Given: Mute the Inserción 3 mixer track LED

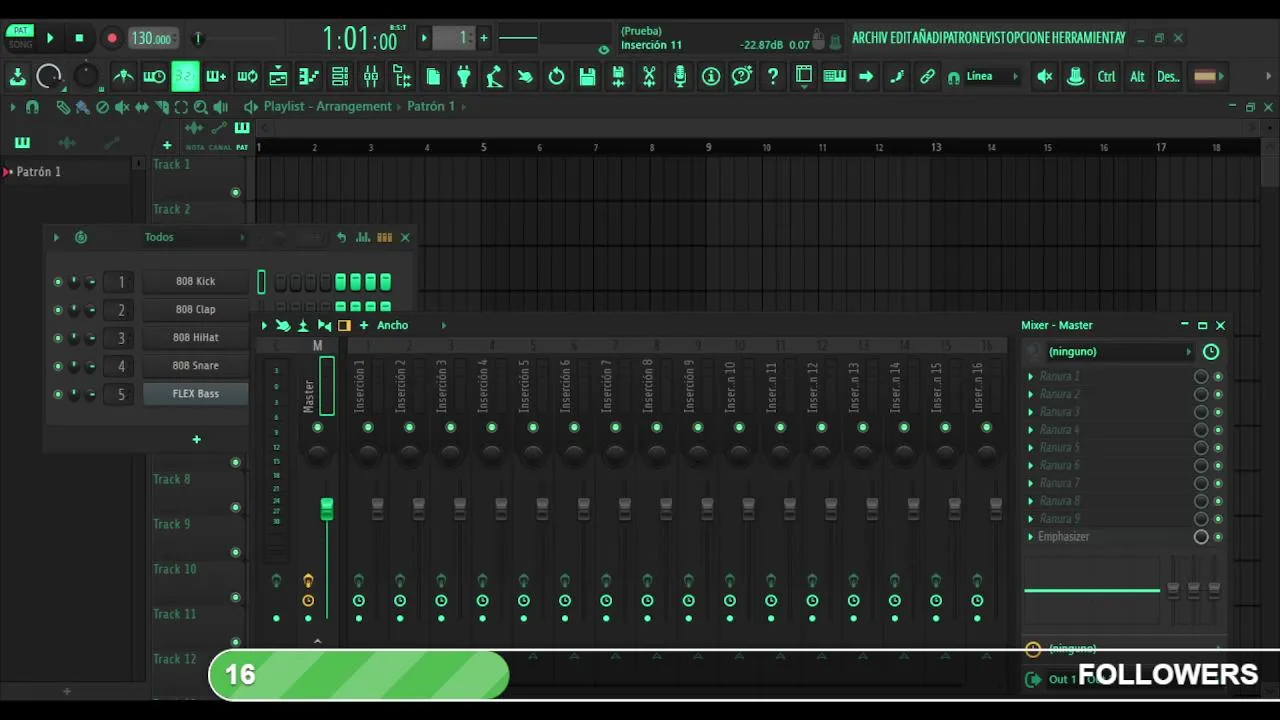Looking at the screenshot, I should click(450, 428).
